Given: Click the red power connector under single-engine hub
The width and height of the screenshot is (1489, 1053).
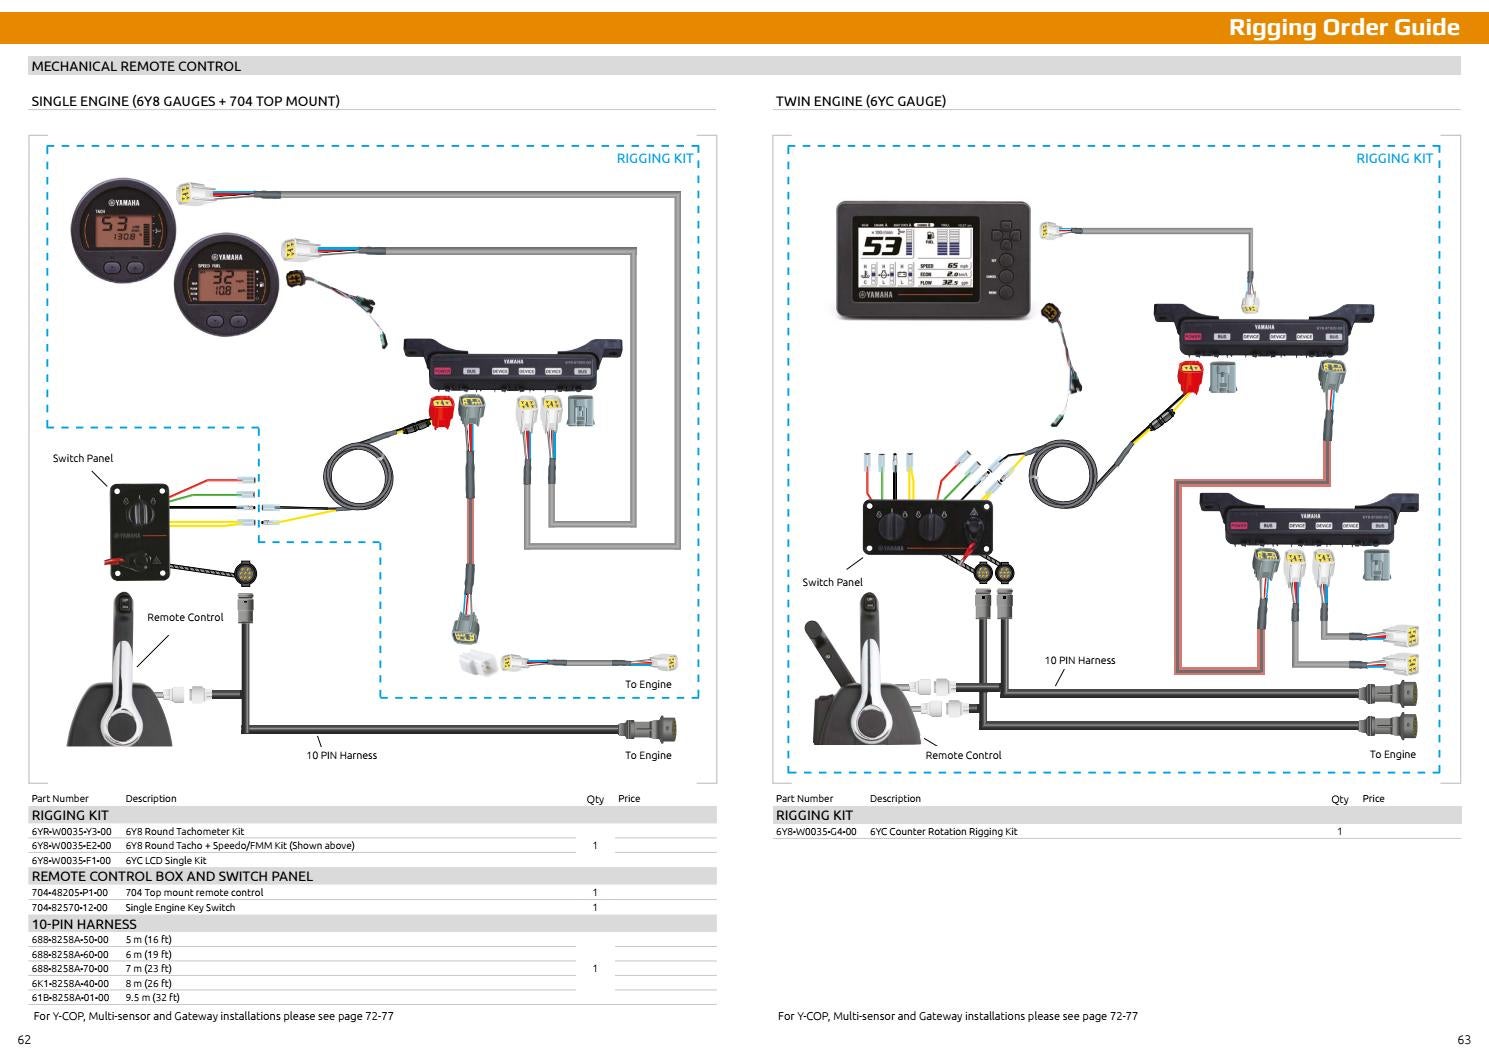Looking at the screenshot, I should click(441, 411).
